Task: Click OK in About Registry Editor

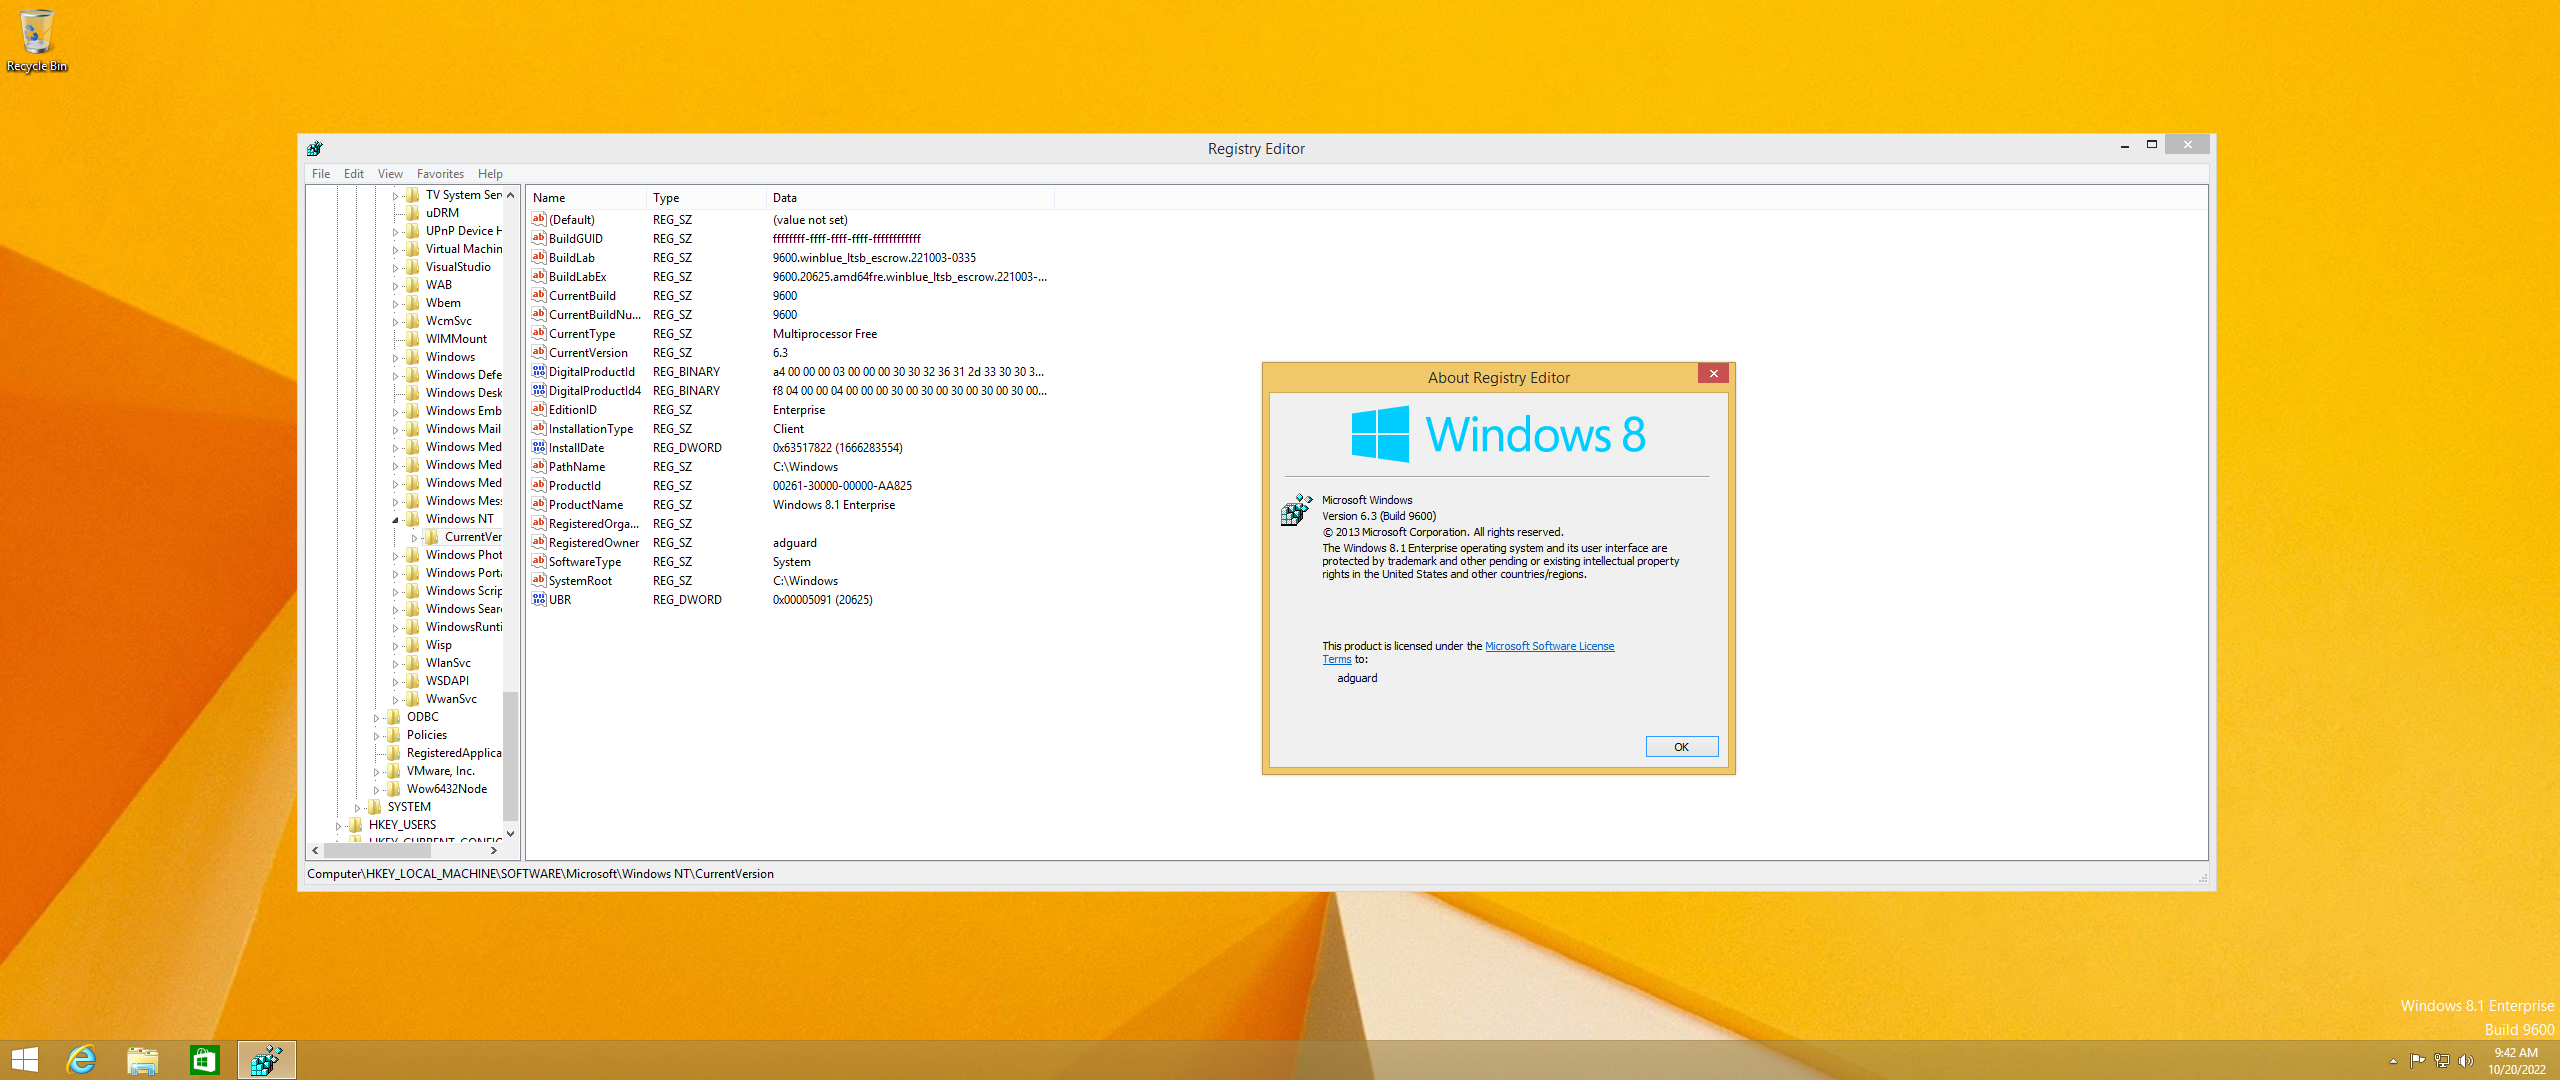Action: click(x=1682, y=746)
